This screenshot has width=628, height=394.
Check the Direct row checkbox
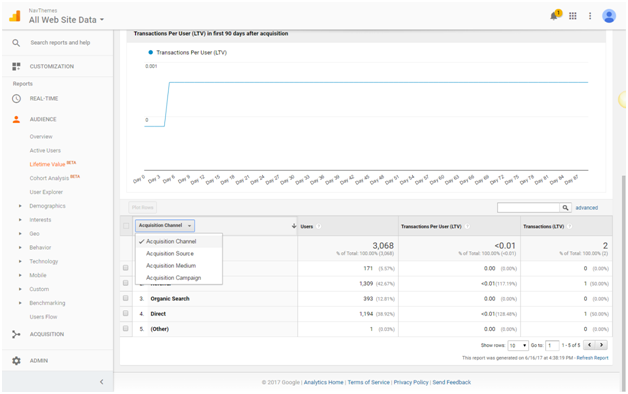click(x=126, y=314)
